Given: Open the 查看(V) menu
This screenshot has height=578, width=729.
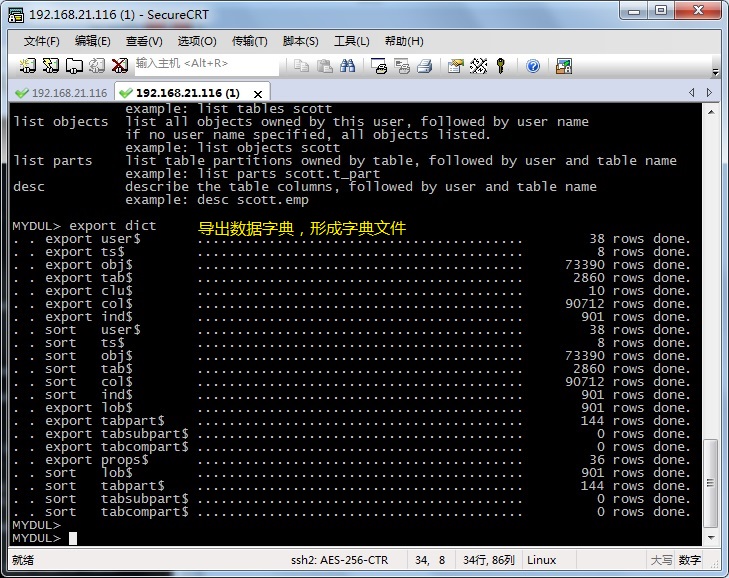Looking at the screenshot, I should coord(144,41).
